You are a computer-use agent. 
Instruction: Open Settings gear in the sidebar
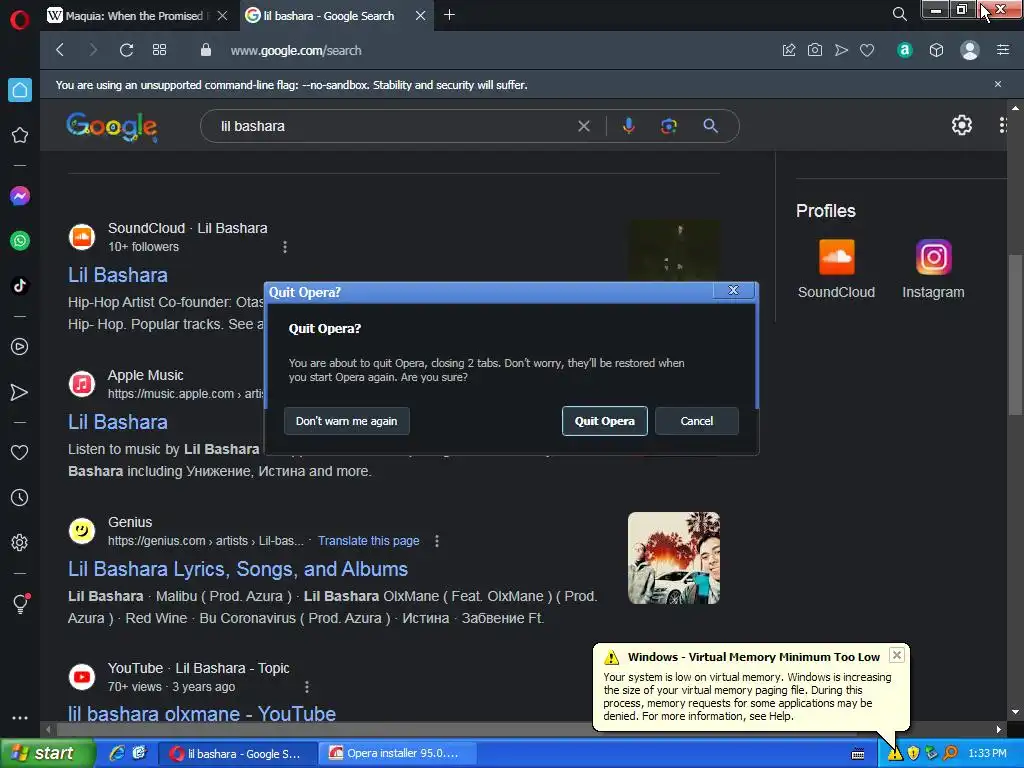pyautogui.click(x=20, y=543)
